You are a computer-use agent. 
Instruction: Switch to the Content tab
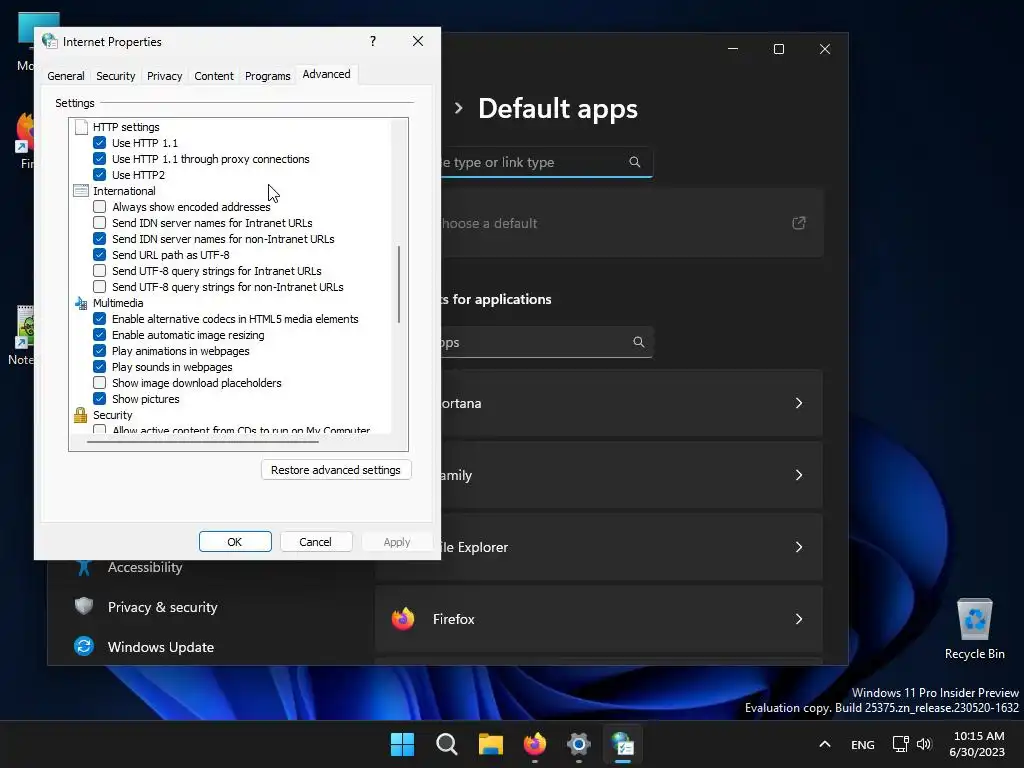[x=214, y=76]
